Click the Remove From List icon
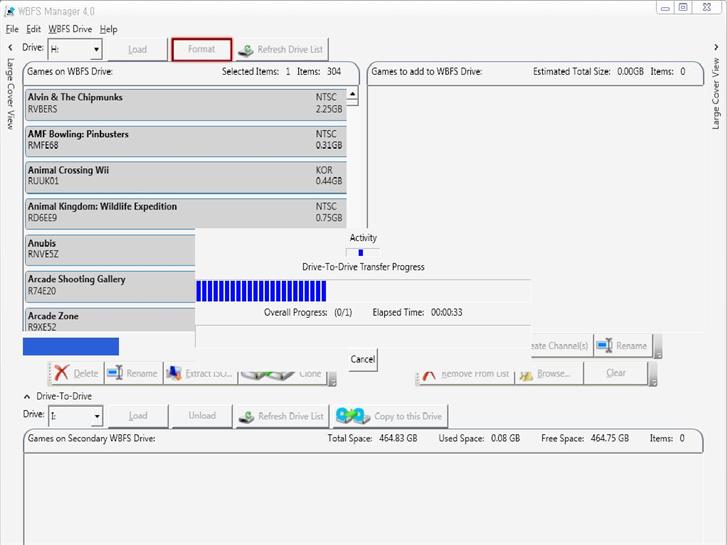 tap(429, 373)
